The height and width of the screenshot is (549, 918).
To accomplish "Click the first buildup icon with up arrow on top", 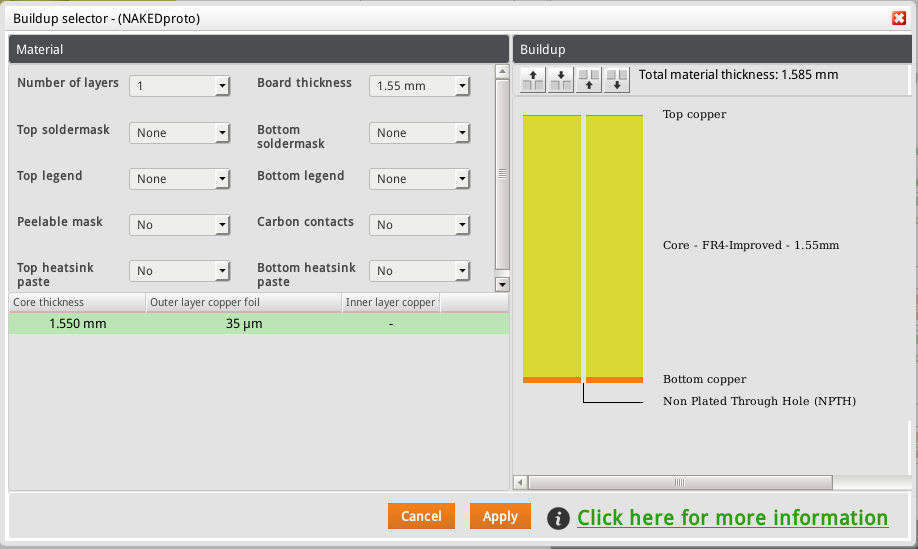I will pyautogui.click(x=533, y=80).
